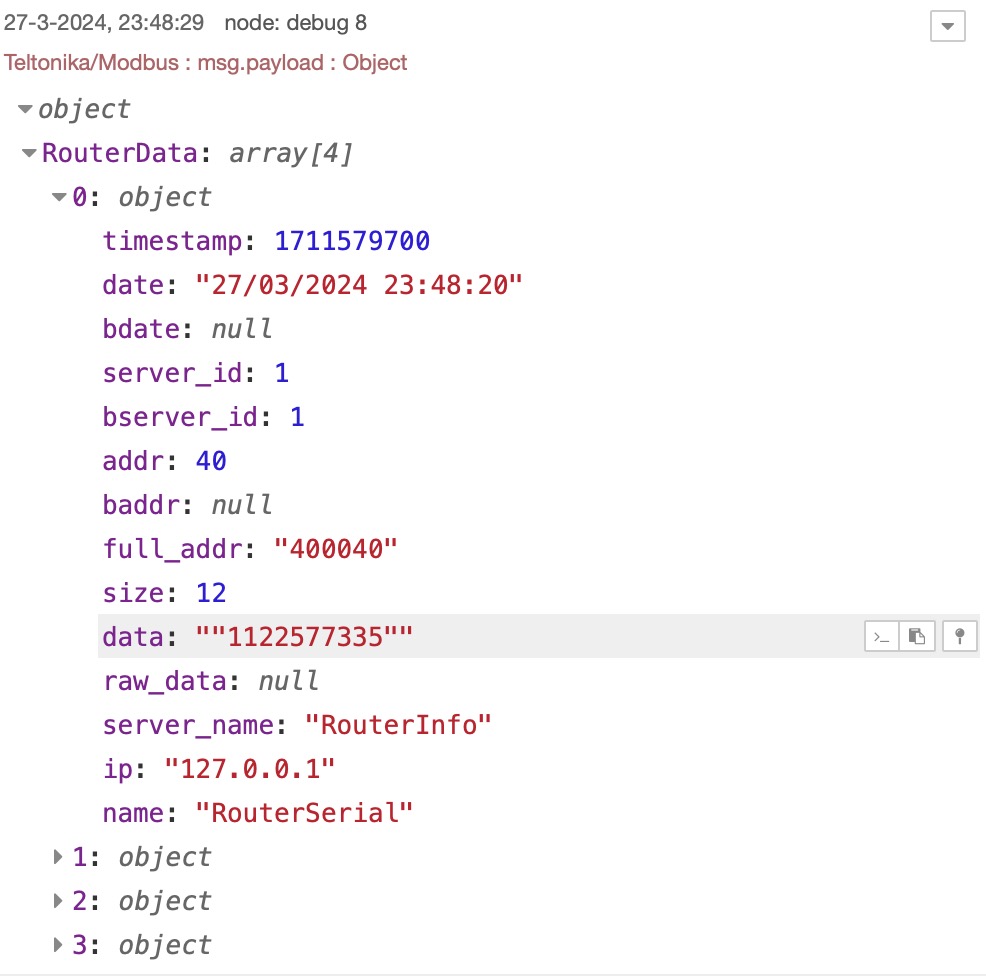The image size is (986, 976).
Task: Select the full_addr string "400040"
Action: pyautogui.click(x=336, y=549)
